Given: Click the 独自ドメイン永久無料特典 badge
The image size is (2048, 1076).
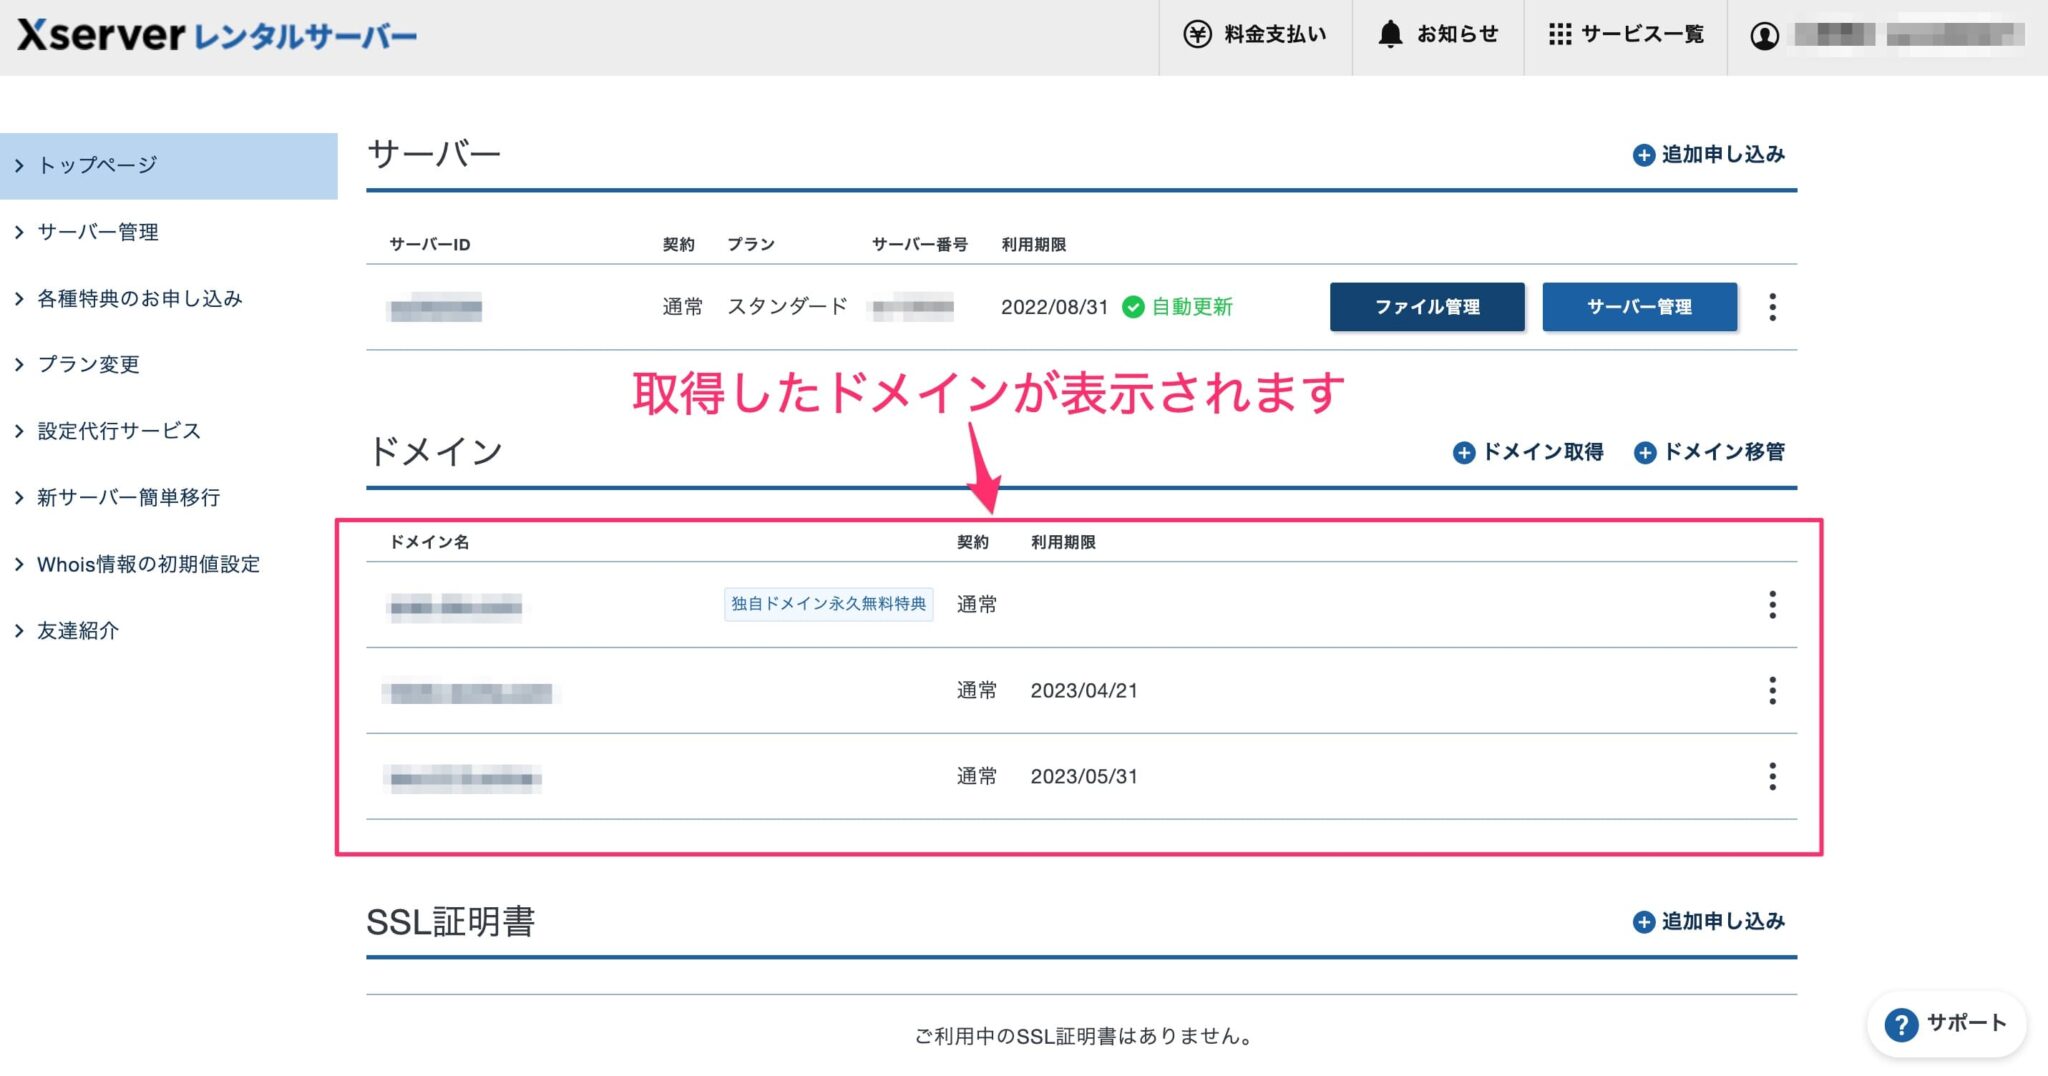Looking at the screenshot, I should point(828,603).
